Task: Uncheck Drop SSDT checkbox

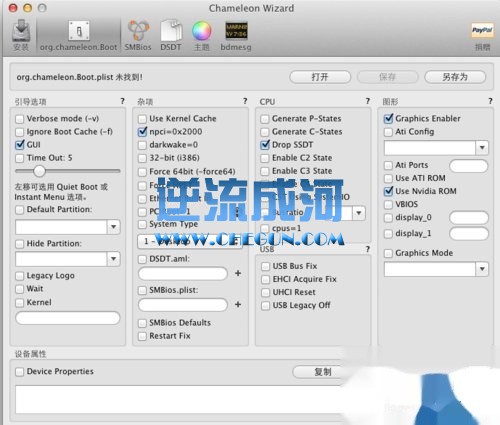Action: click(x=265, y=145)
